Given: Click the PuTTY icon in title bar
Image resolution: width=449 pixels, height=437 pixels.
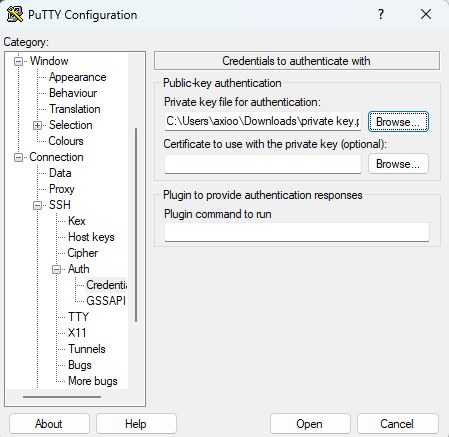Looking at the screenshot, I should [x=15, y=14].
